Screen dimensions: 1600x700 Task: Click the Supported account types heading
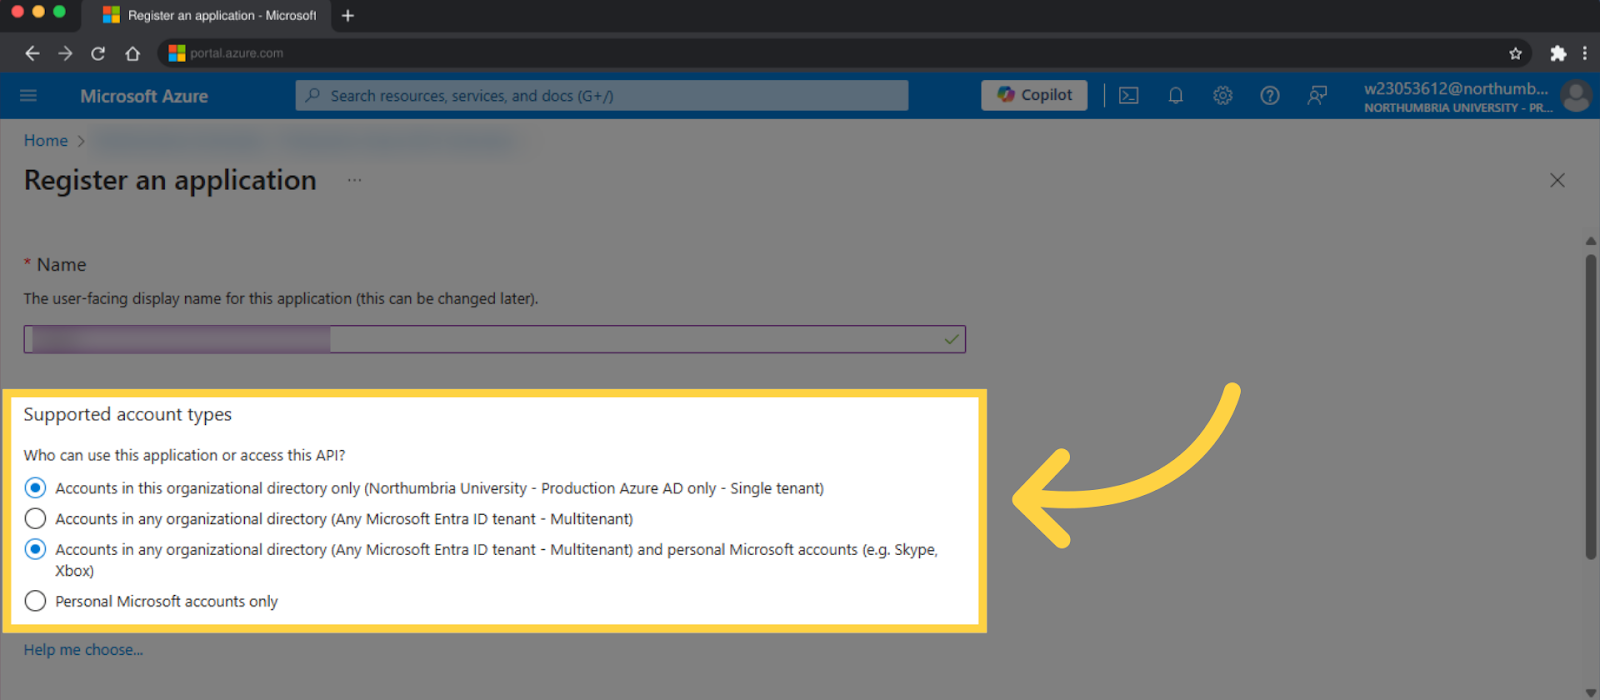coord(128,414)
